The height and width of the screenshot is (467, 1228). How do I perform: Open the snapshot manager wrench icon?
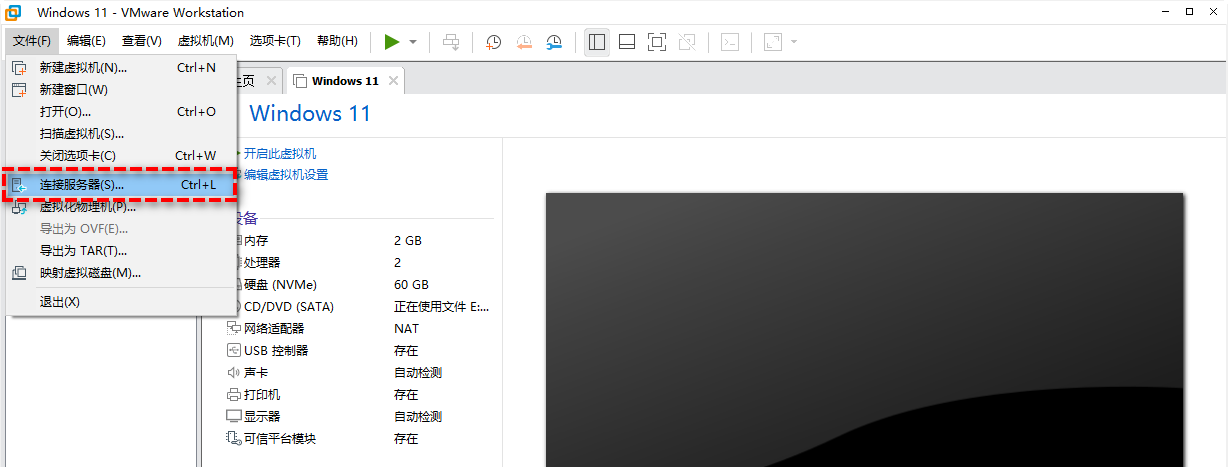click(x=554, y=42)
